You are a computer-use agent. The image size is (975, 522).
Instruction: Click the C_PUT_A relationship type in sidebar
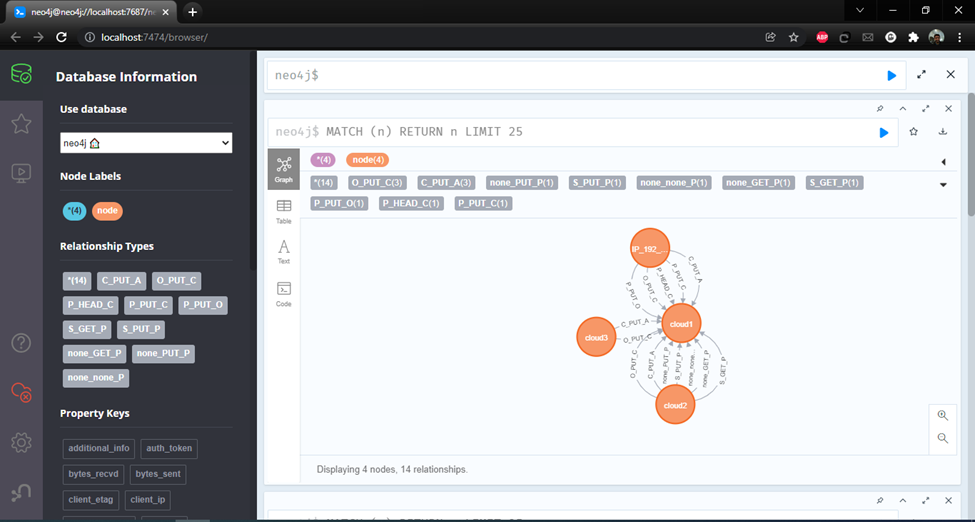point(123,281)
